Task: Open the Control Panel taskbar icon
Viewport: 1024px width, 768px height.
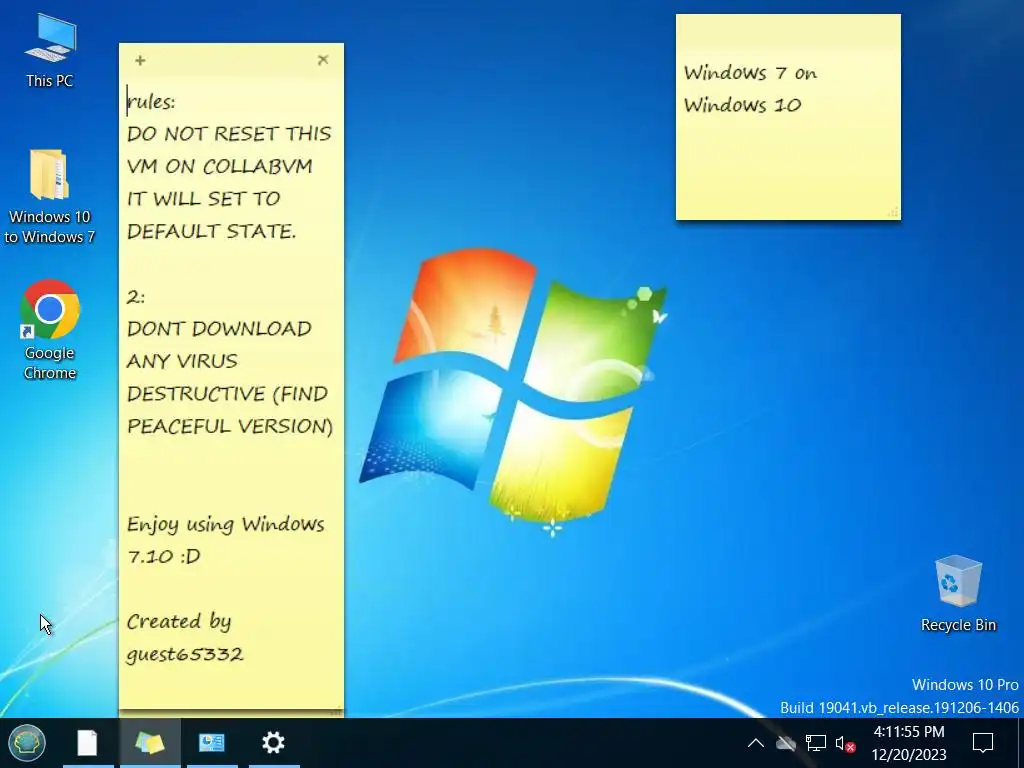Action: click(x=212, y=743)
